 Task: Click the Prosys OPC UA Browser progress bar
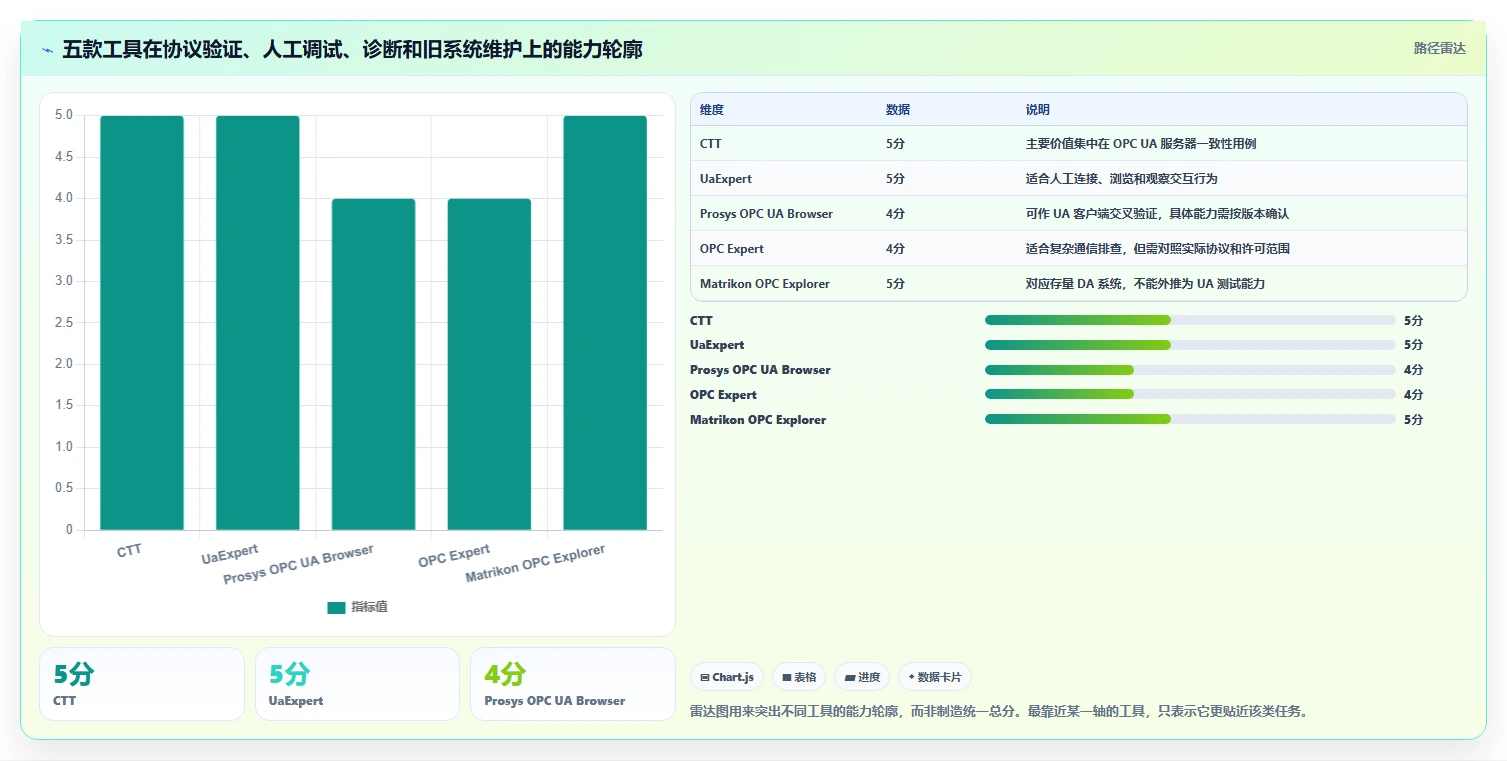pyautogui.click(x=1190, y=370)
